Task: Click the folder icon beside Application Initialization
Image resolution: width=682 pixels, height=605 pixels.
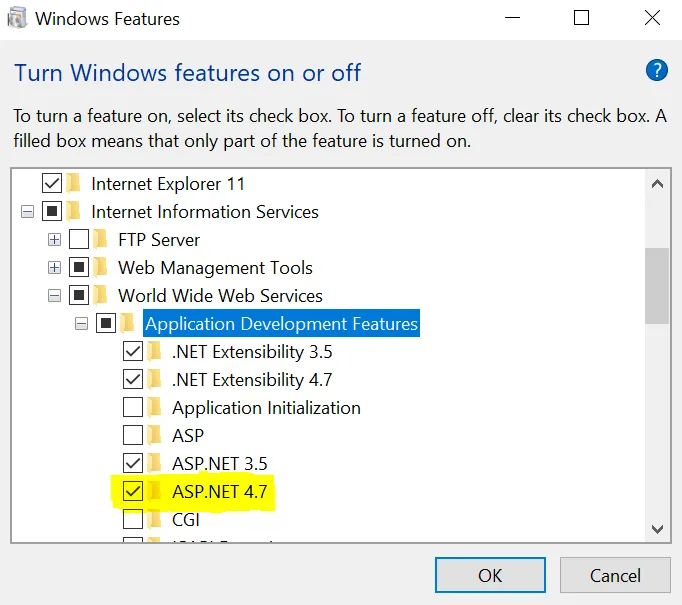Action: click(x=155, y=408)
